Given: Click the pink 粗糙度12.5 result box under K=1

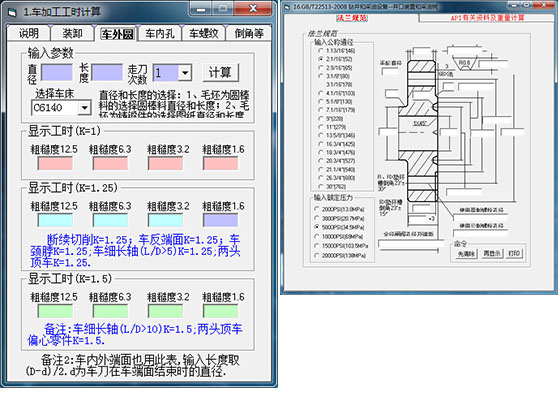Looking at the screenshot, I should click(x=55, y=164).
